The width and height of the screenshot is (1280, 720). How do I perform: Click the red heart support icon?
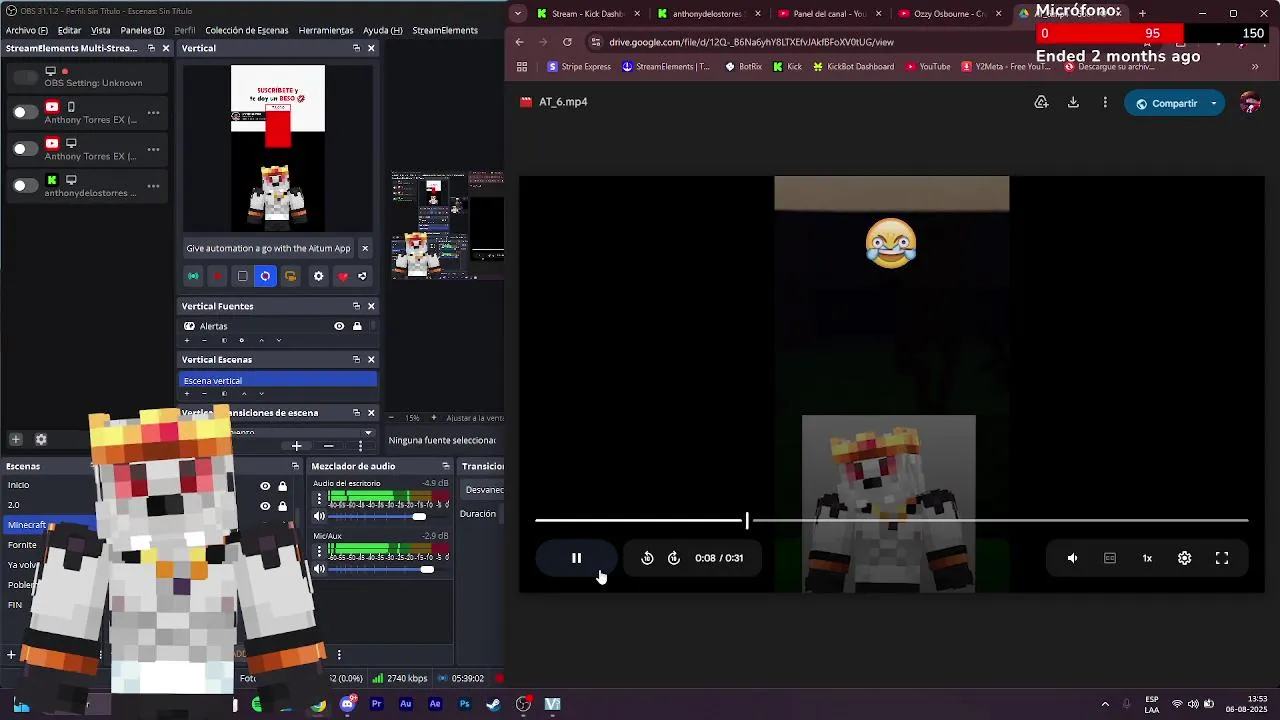(343, 276)
